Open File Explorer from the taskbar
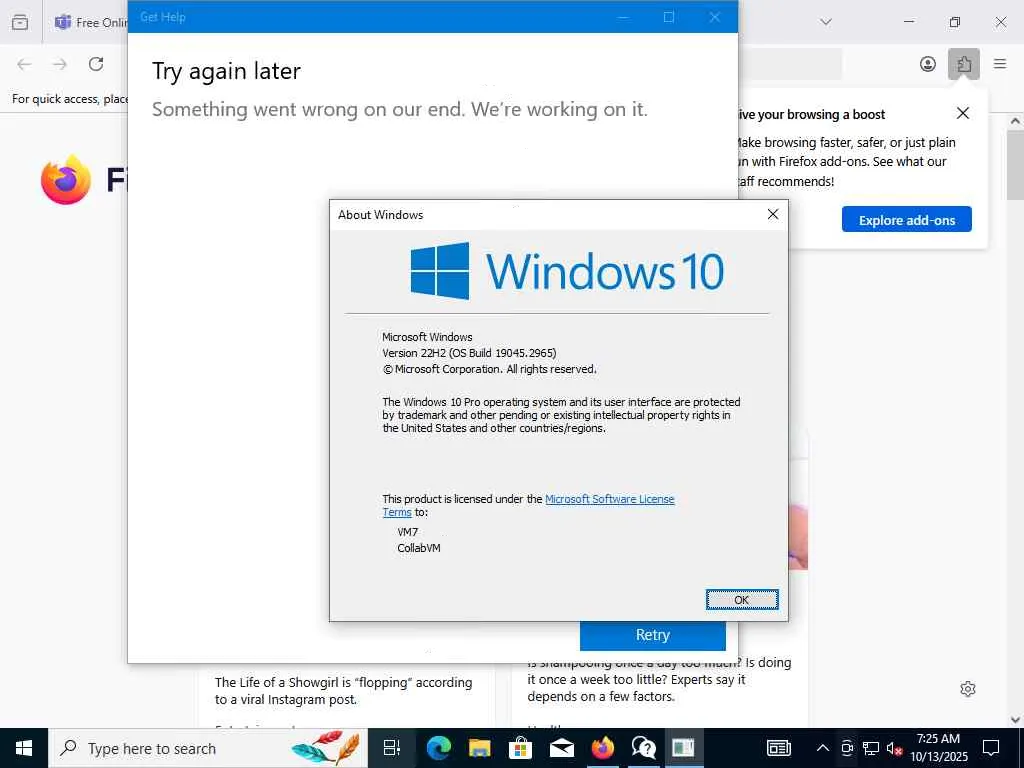 point(479,748)
